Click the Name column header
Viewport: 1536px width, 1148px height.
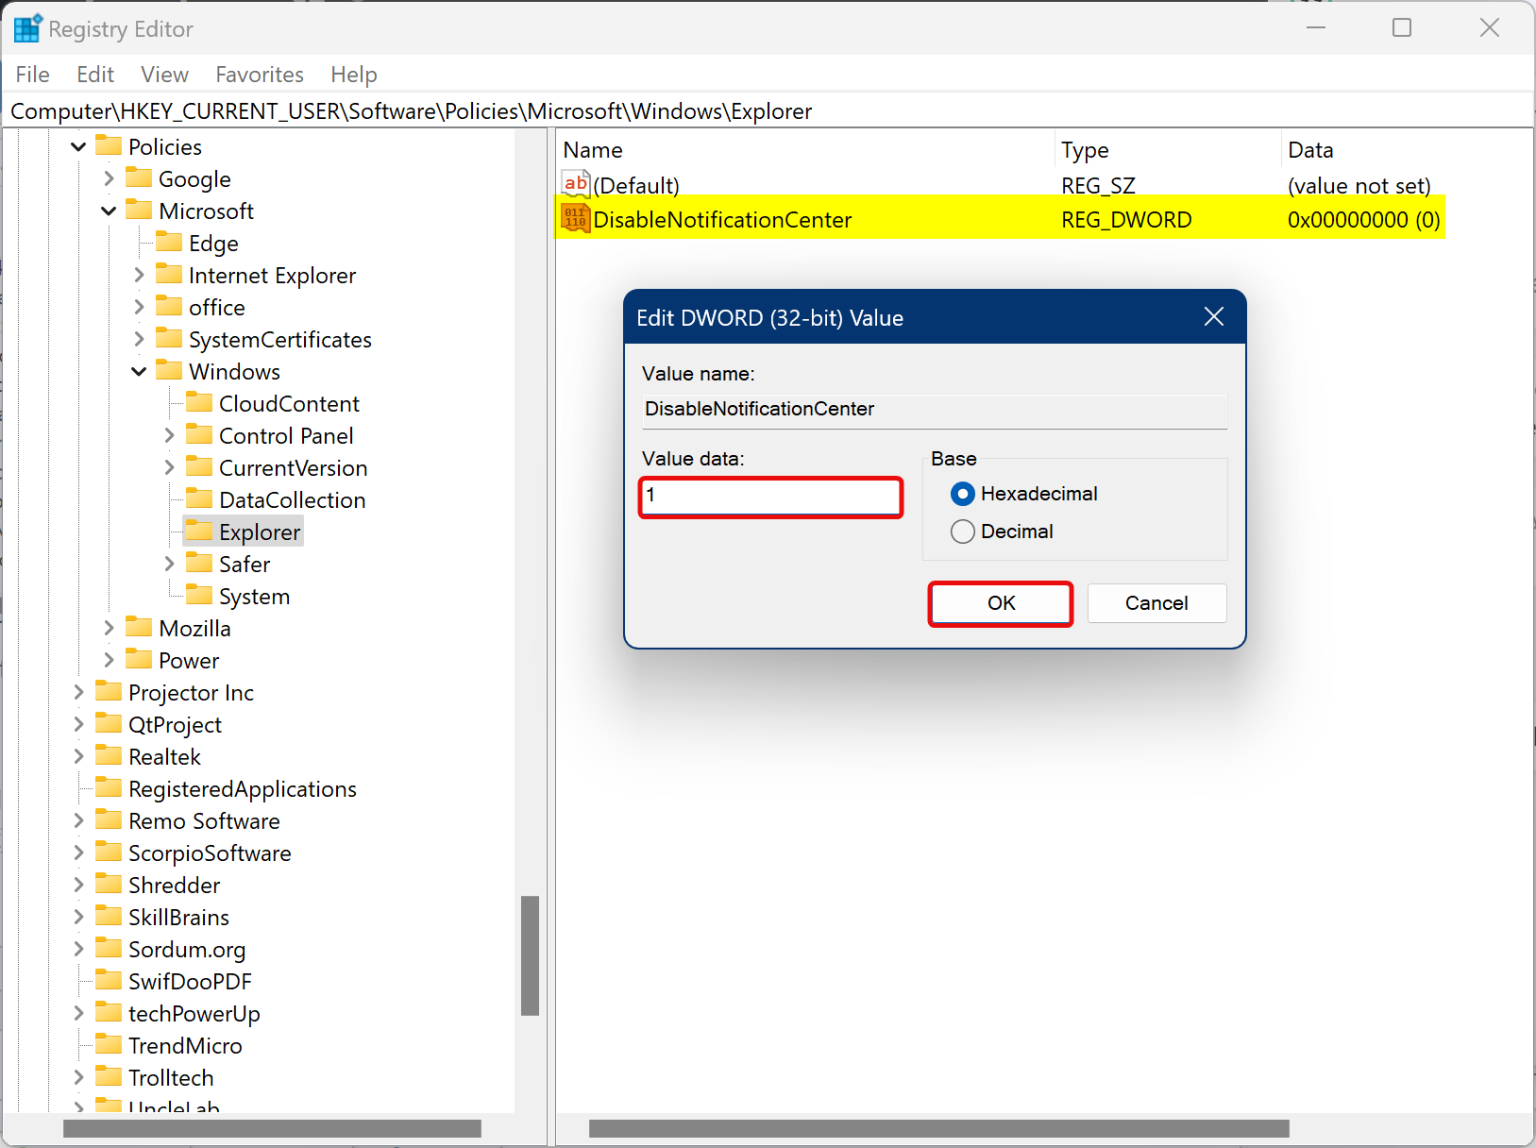[x=805, y=150]
